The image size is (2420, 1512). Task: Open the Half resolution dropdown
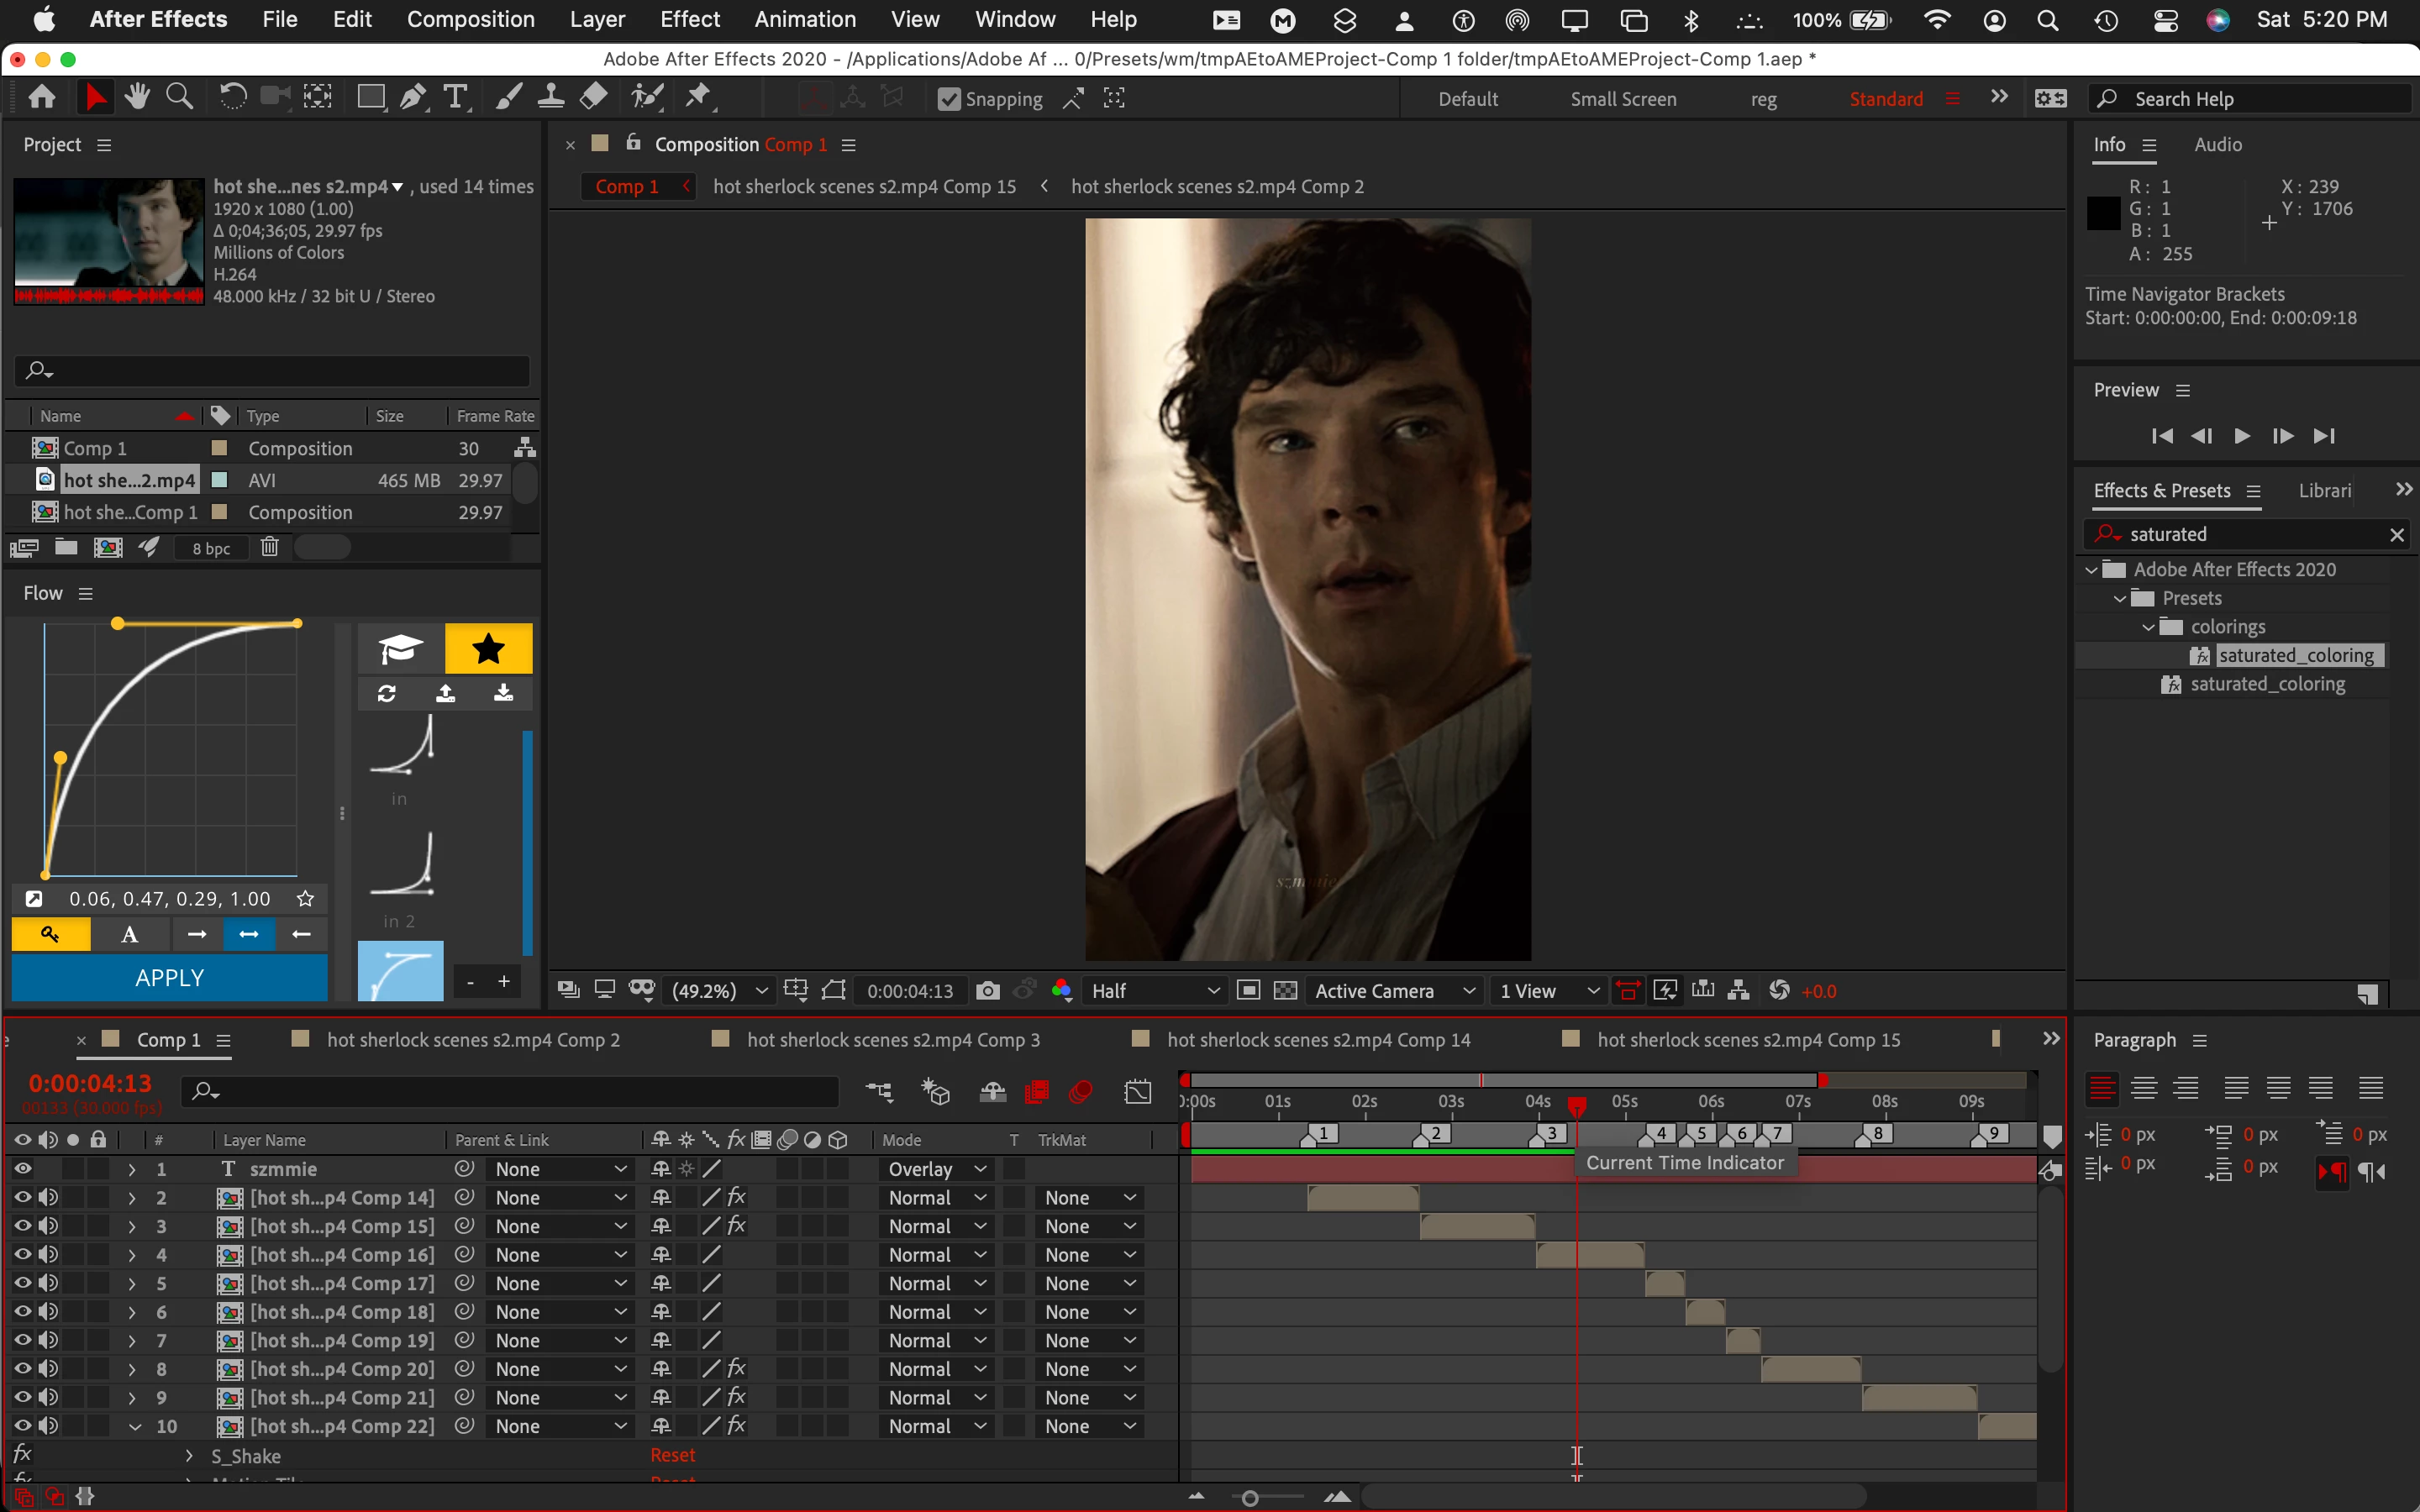click(x=1155, y=990)
